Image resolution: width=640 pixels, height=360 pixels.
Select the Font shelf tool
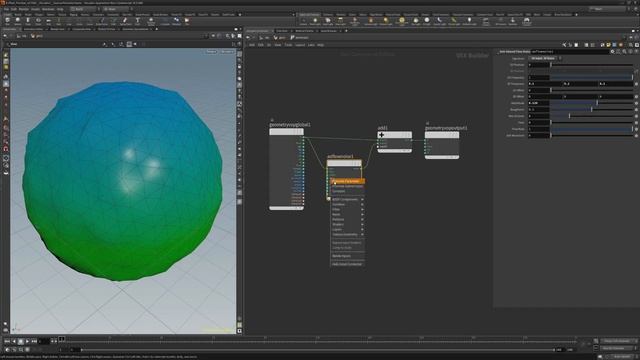[138, 21]
